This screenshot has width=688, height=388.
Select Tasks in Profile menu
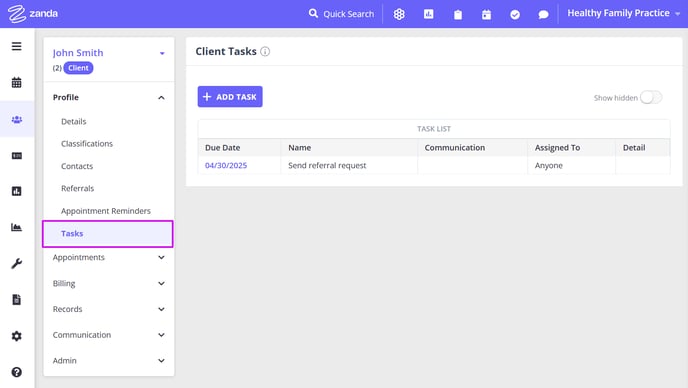point(108,234)
